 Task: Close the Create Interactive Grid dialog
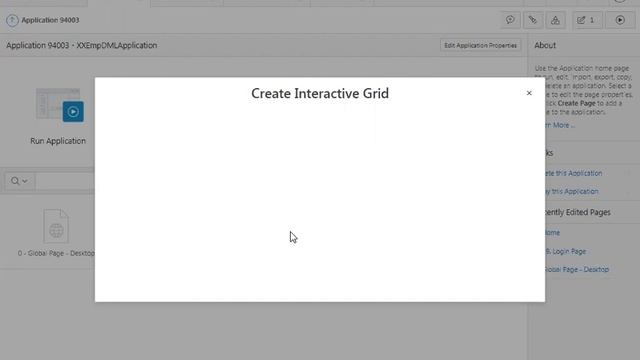(x=529, y=93)
